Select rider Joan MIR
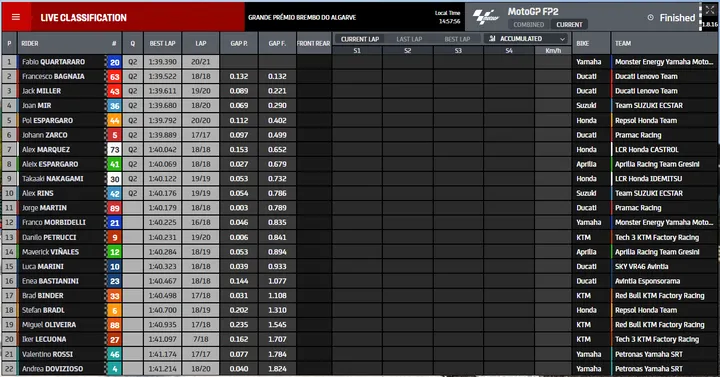 pyautogui.click(x=36, y=106)
